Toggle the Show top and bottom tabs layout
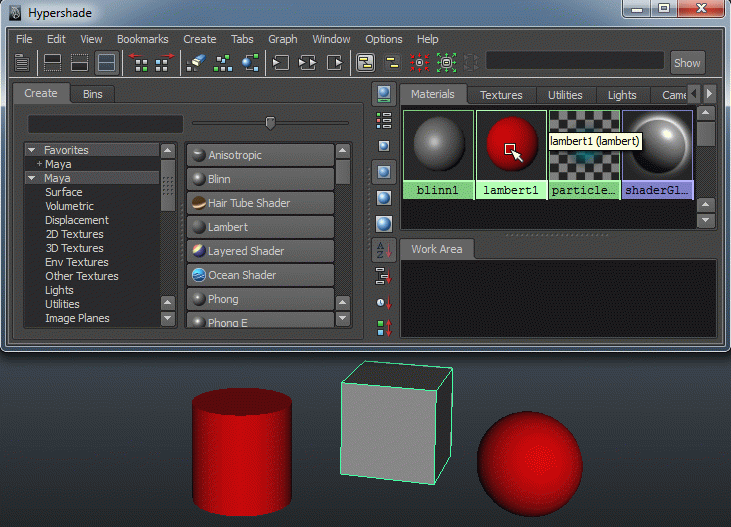 [x=106, y=63]
